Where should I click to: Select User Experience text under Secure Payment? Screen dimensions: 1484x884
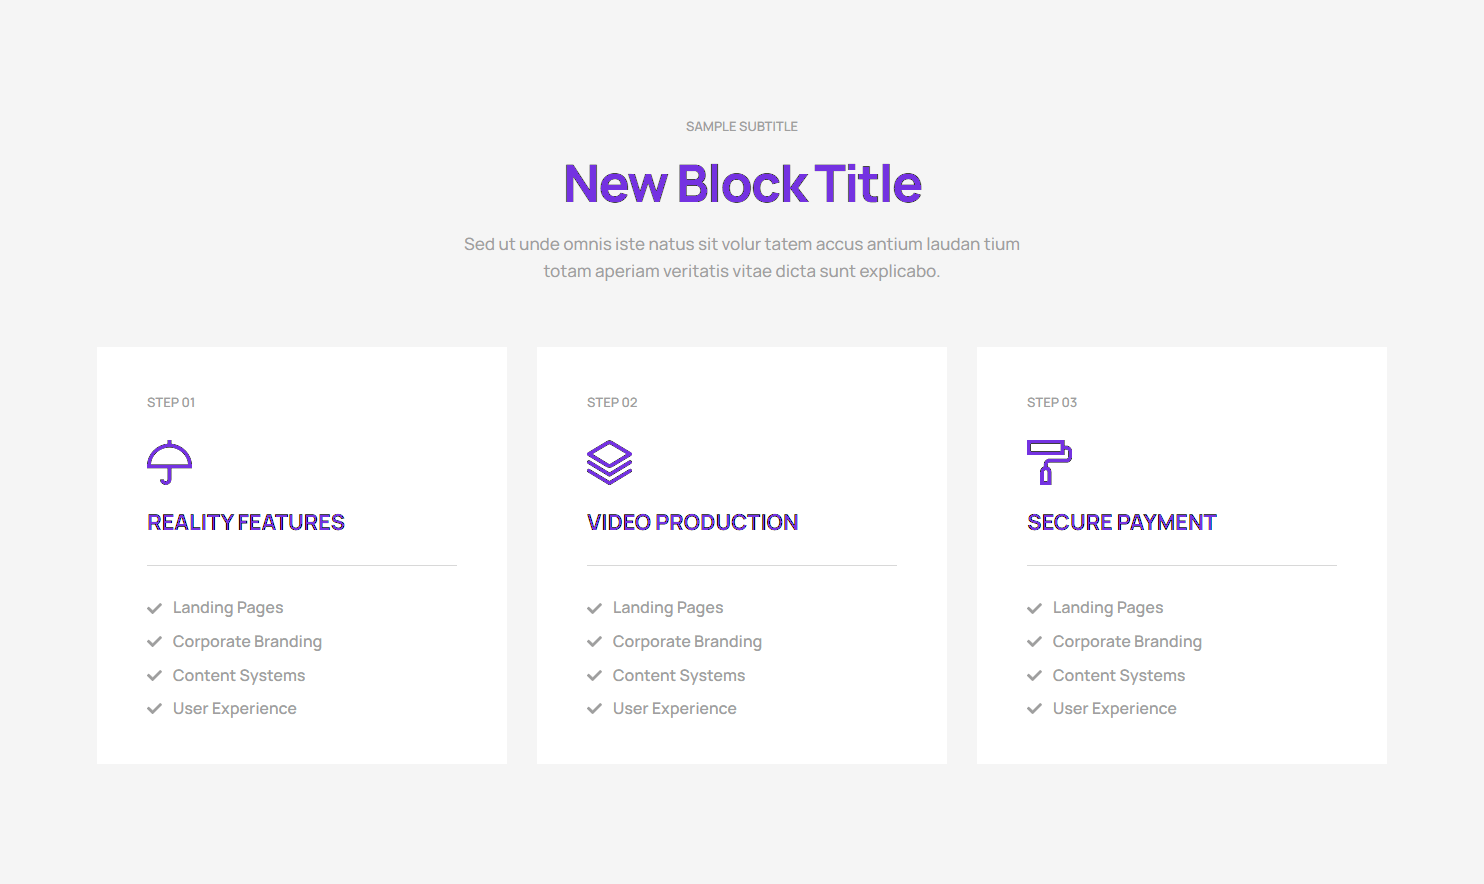(x=1114, y=709)
